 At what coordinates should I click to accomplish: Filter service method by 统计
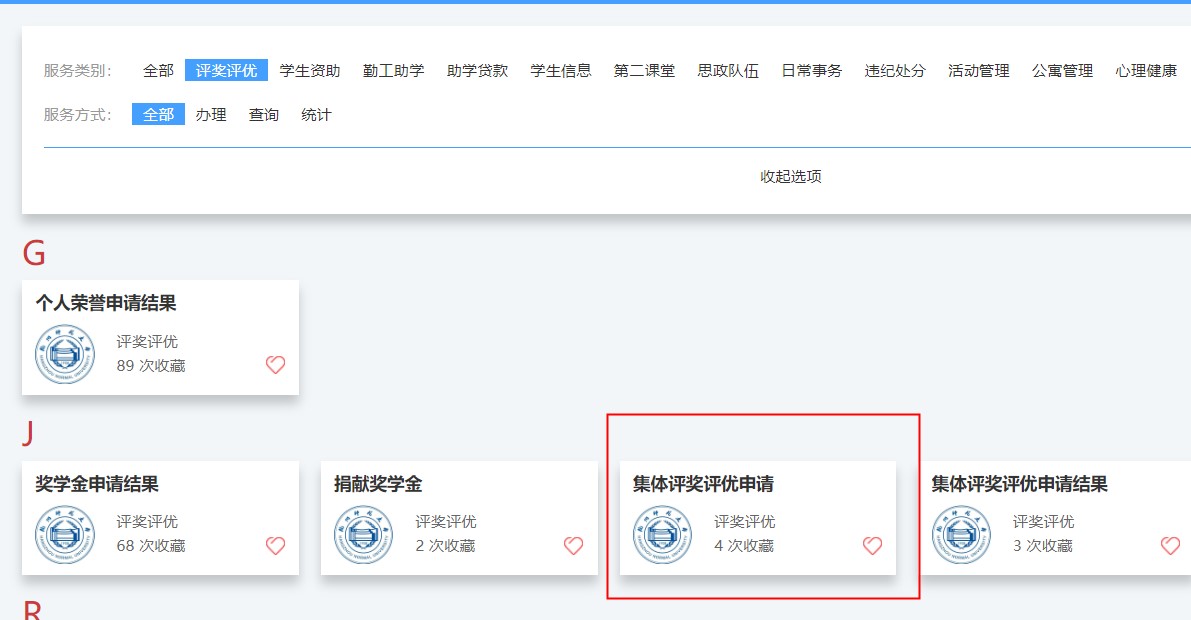pyautogui.click(x=316, y=115)
